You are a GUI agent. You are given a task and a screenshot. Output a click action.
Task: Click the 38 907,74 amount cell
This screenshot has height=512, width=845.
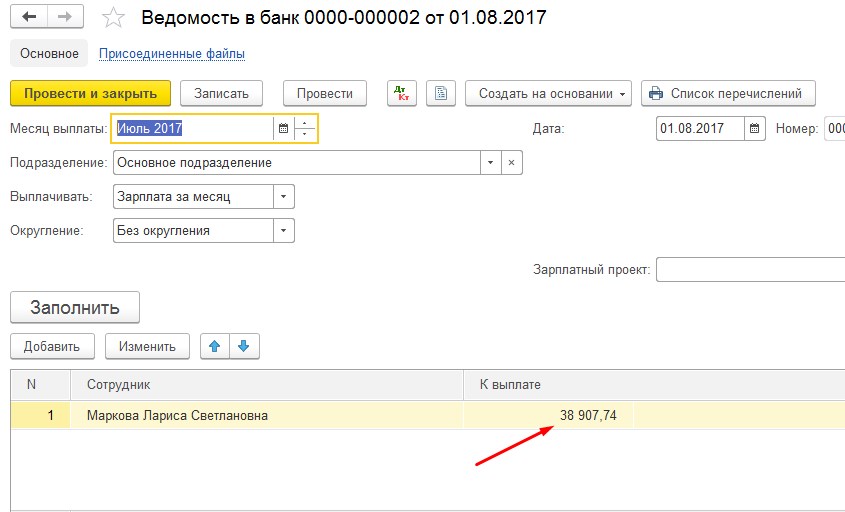(x=548, y=416)
